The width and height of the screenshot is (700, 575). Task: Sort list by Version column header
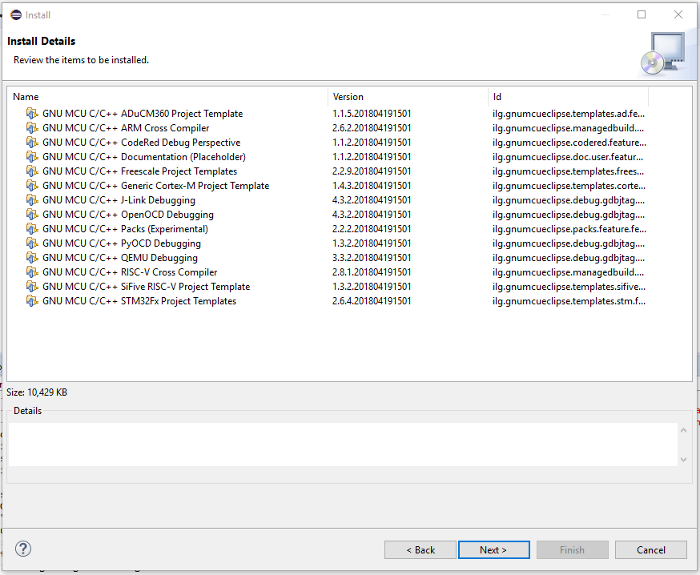[x=408, y=96]
